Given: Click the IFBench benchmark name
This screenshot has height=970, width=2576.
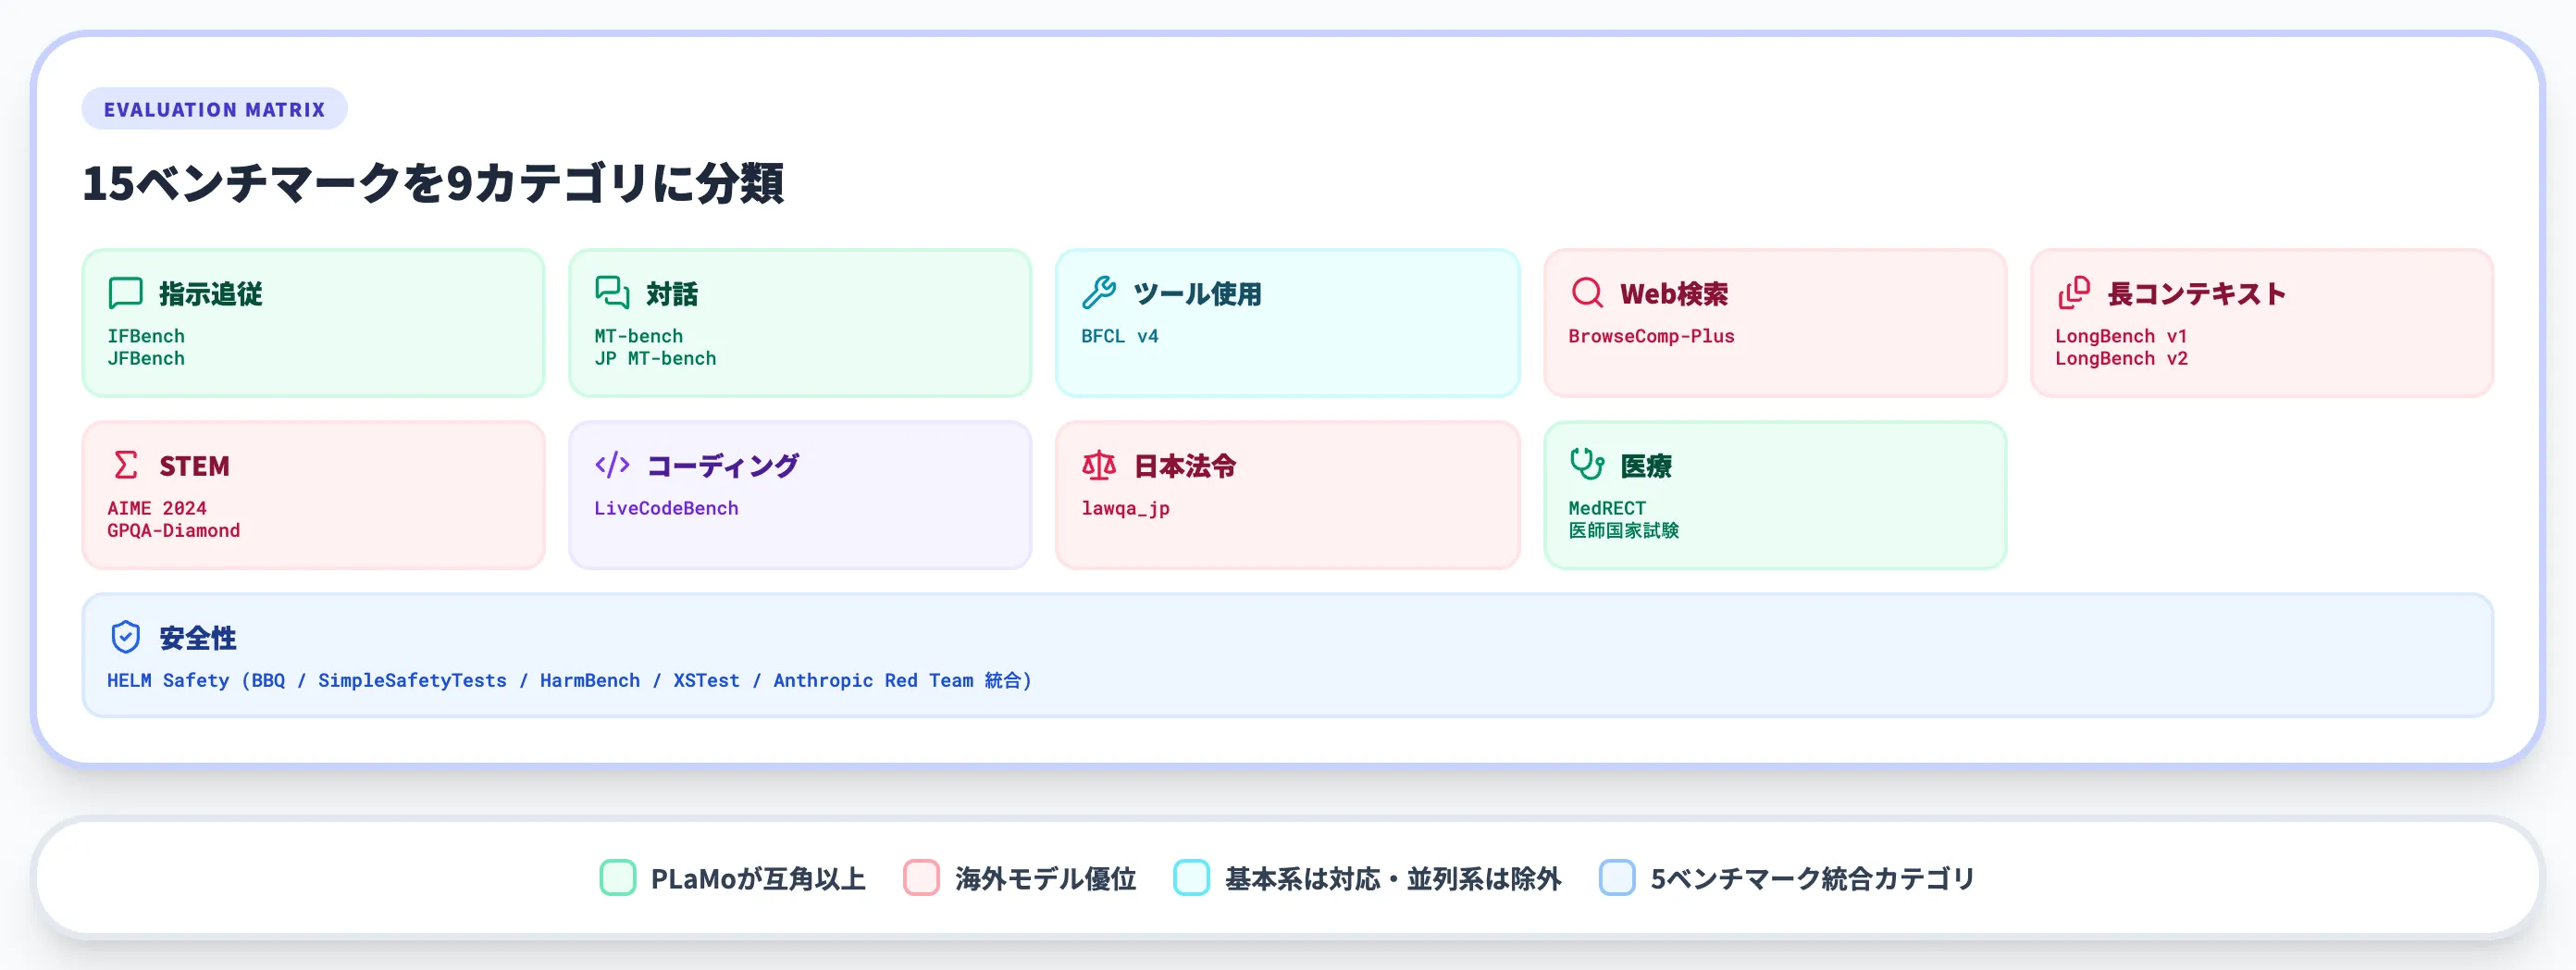Looking at the screenshot, I should (x=146, y=336).
